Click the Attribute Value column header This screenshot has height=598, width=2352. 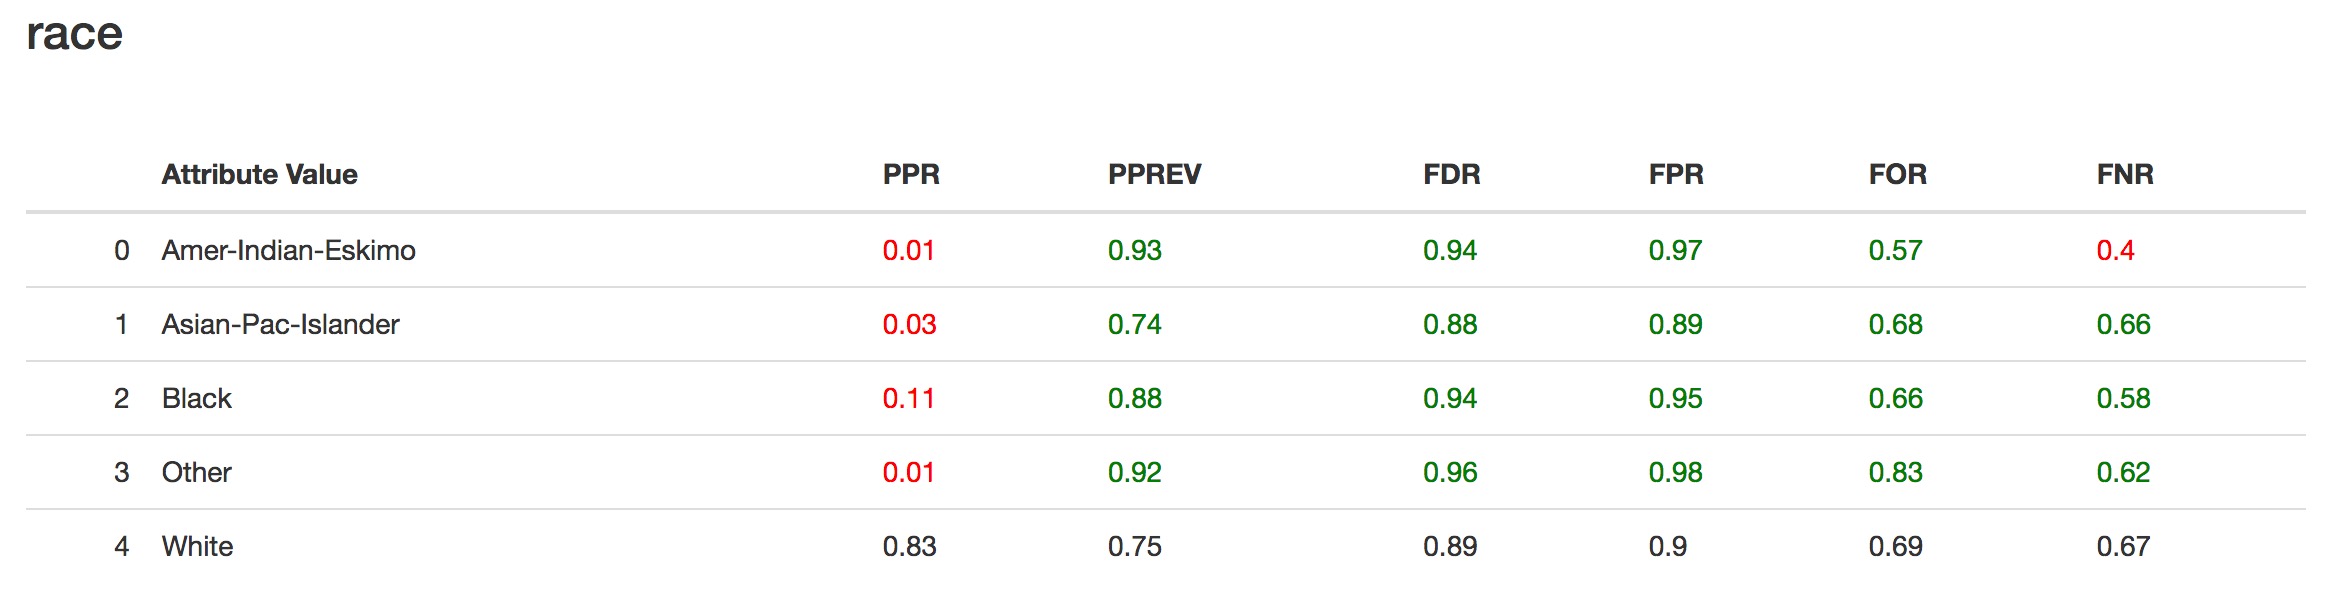point(259,174)
